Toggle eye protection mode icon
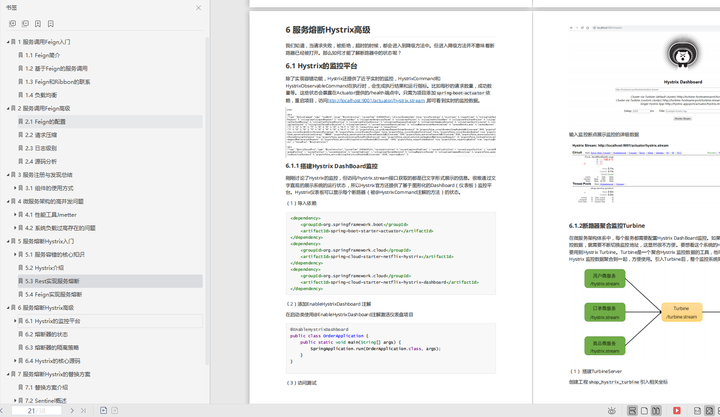The height and width of the screenshot is (417, 720). tap(611, 411)
